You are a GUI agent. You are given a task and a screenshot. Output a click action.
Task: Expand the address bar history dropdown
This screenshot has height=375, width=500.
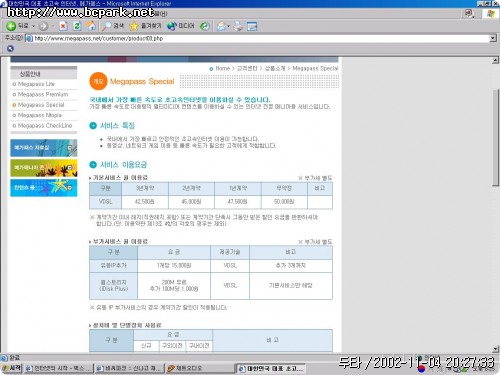(493, 38)
